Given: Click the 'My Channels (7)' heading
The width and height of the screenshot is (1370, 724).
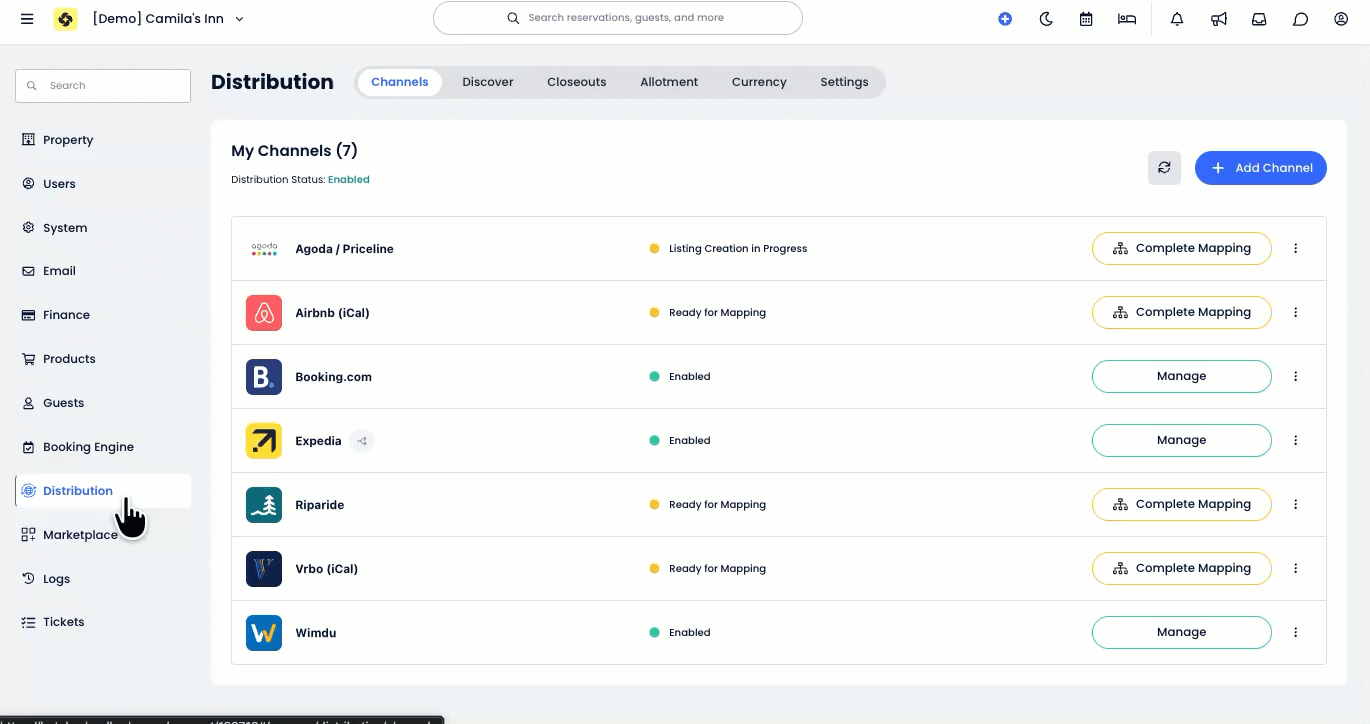Looking at the screenshot, I should coord(294,151).
